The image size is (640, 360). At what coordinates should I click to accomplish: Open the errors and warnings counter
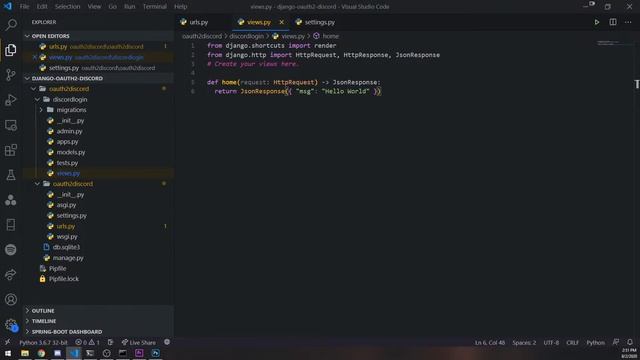(87, 342)
